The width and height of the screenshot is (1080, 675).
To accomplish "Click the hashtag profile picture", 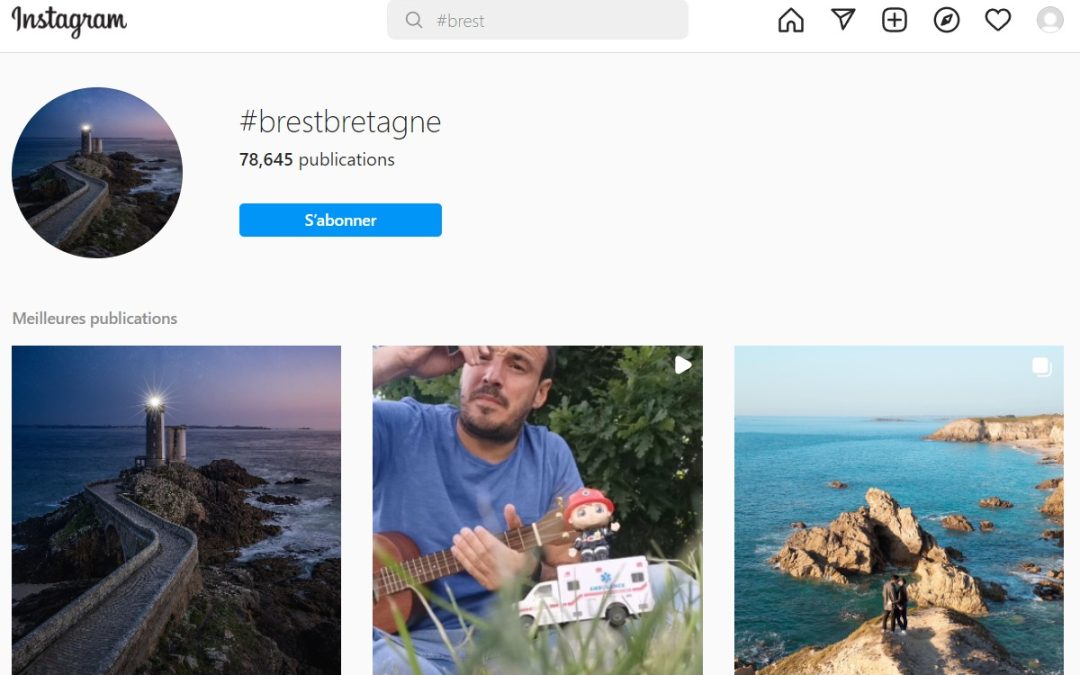I will (x=97, y=173).
